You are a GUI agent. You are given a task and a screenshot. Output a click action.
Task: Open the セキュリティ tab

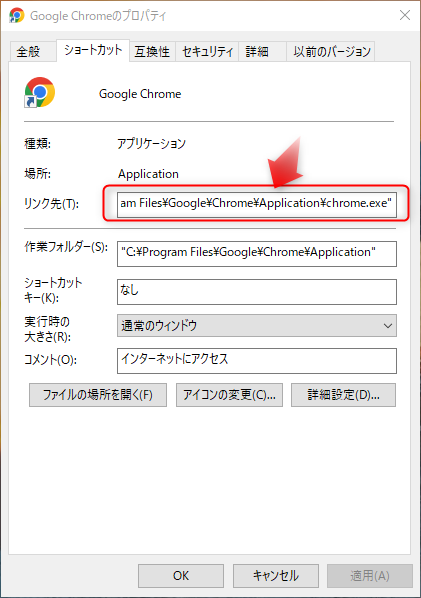tap(207, 51)
